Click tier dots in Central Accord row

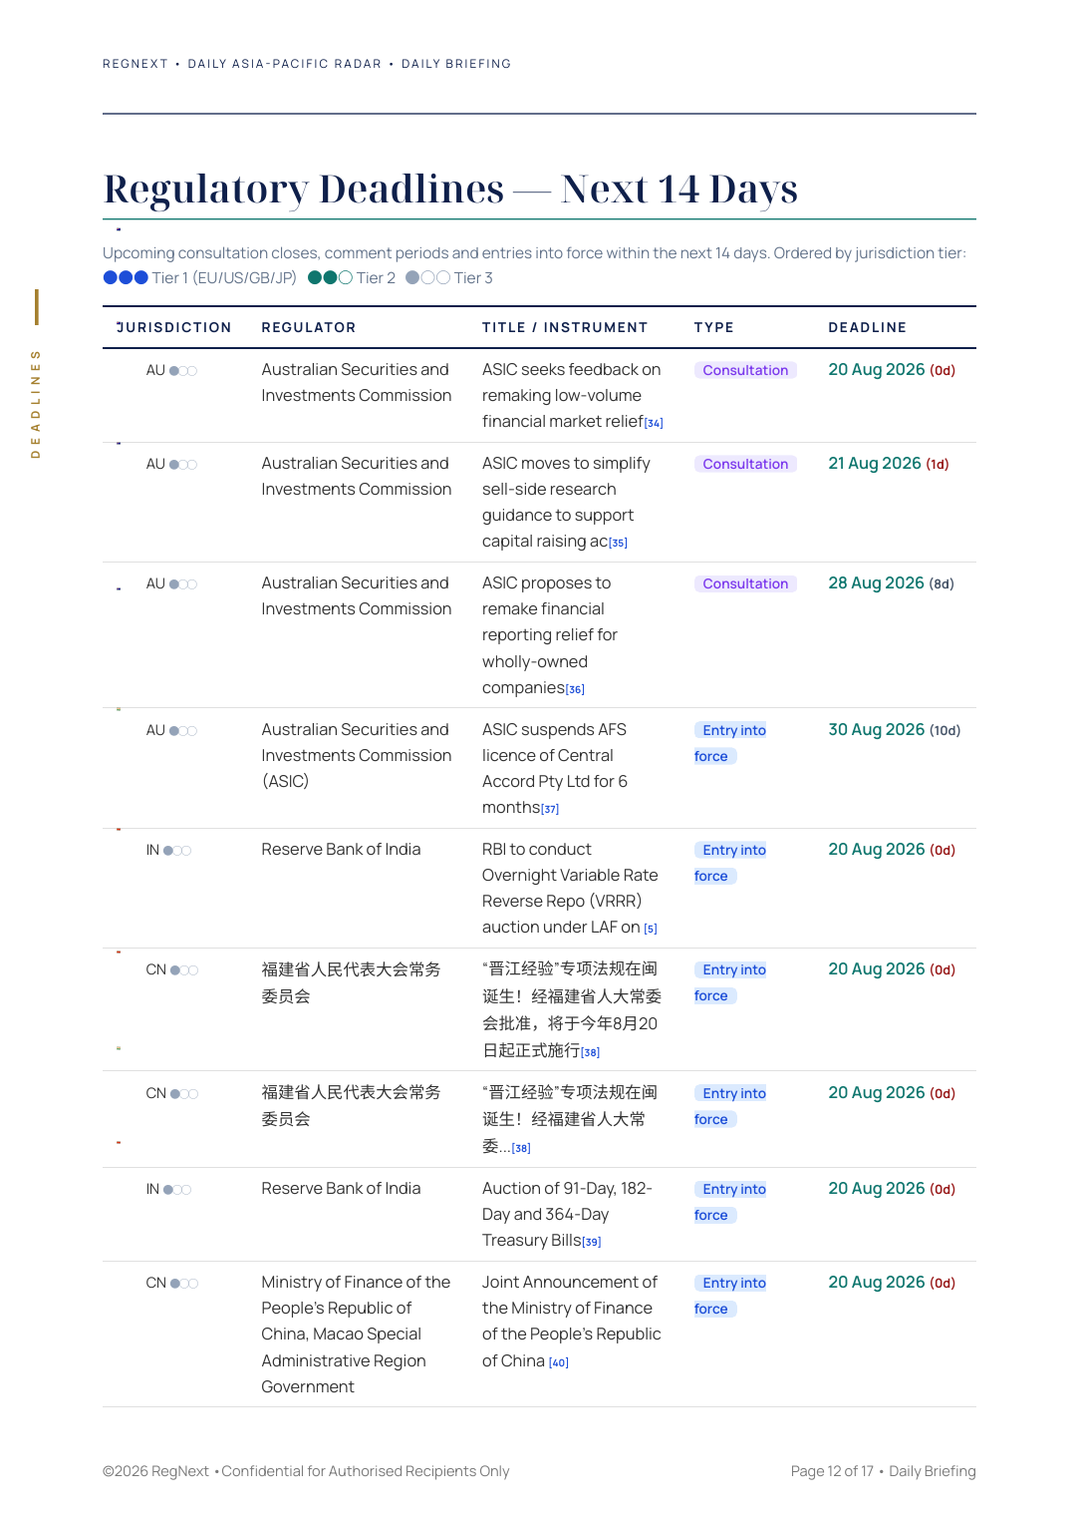click(183, 731)
